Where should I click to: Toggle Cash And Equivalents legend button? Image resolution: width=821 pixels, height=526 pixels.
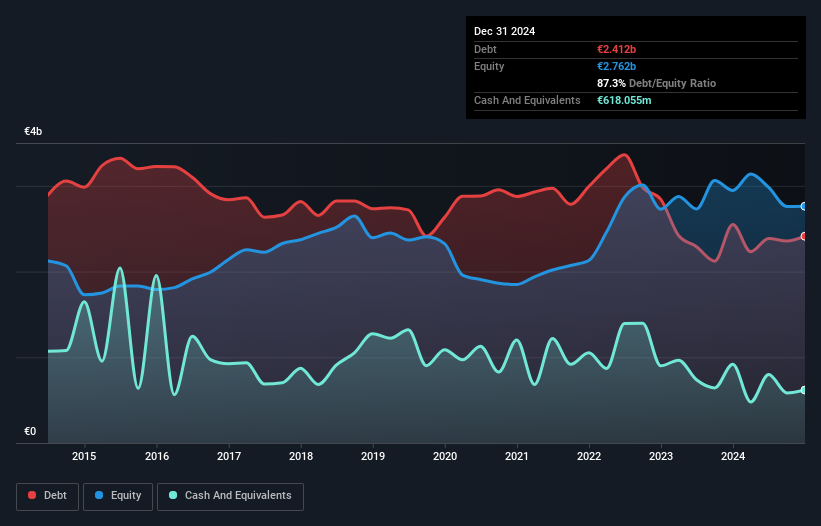230,496
